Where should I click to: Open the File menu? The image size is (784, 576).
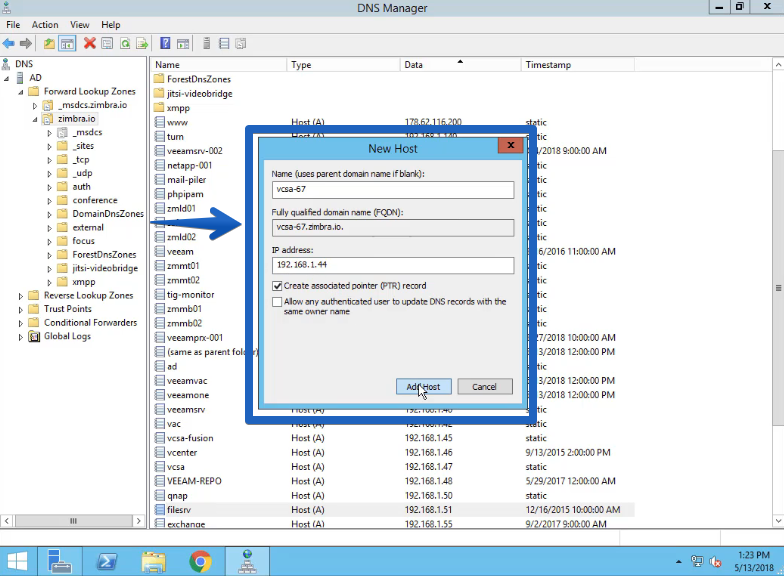pyautogui.click(x=13, y=24)
